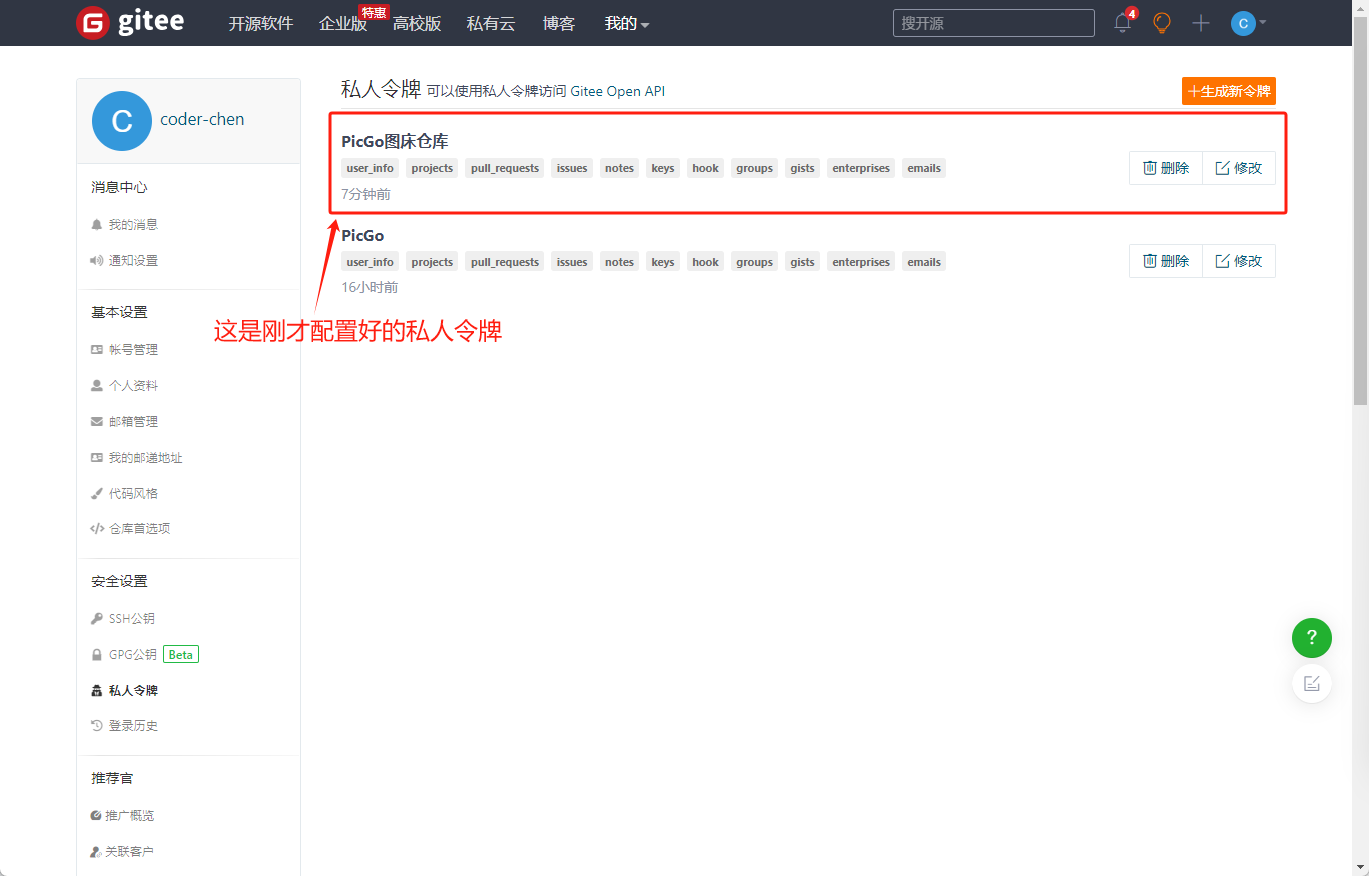Click the 生成新令牌 button
The height and width of the screenshot is (876, 1369).
(1229, 91)
